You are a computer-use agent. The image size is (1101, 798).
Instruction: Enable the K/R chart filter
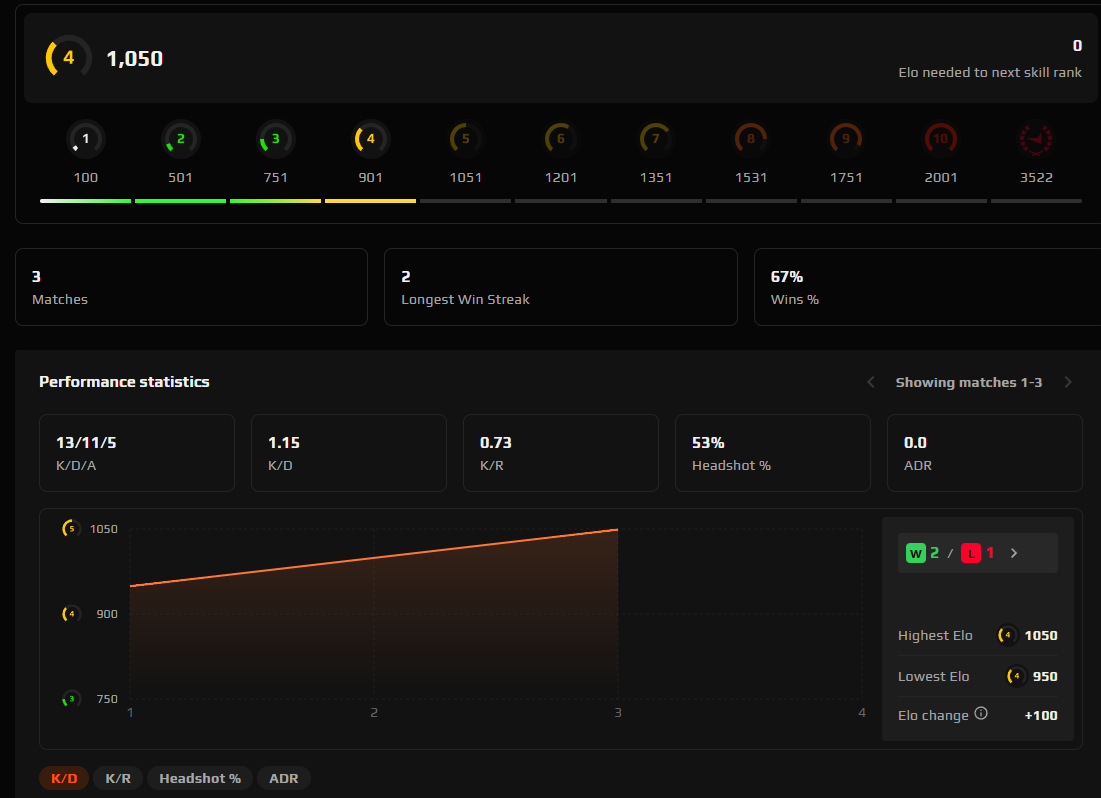[x=117, y=777]
